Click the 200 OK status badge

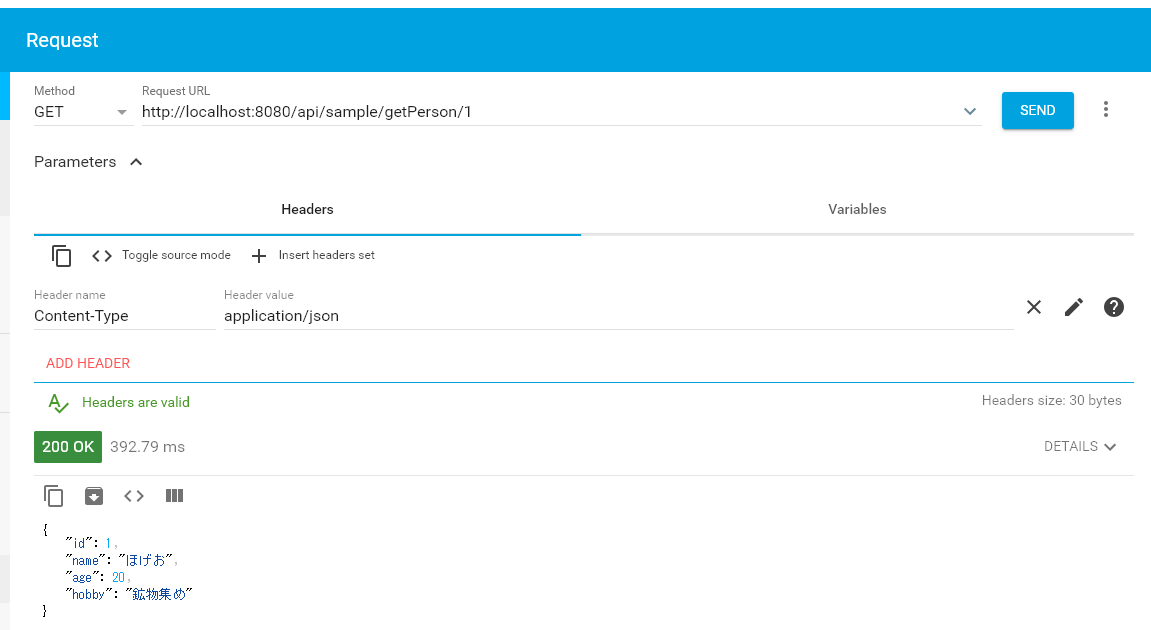pyautogui.click(x=68, y=446)
